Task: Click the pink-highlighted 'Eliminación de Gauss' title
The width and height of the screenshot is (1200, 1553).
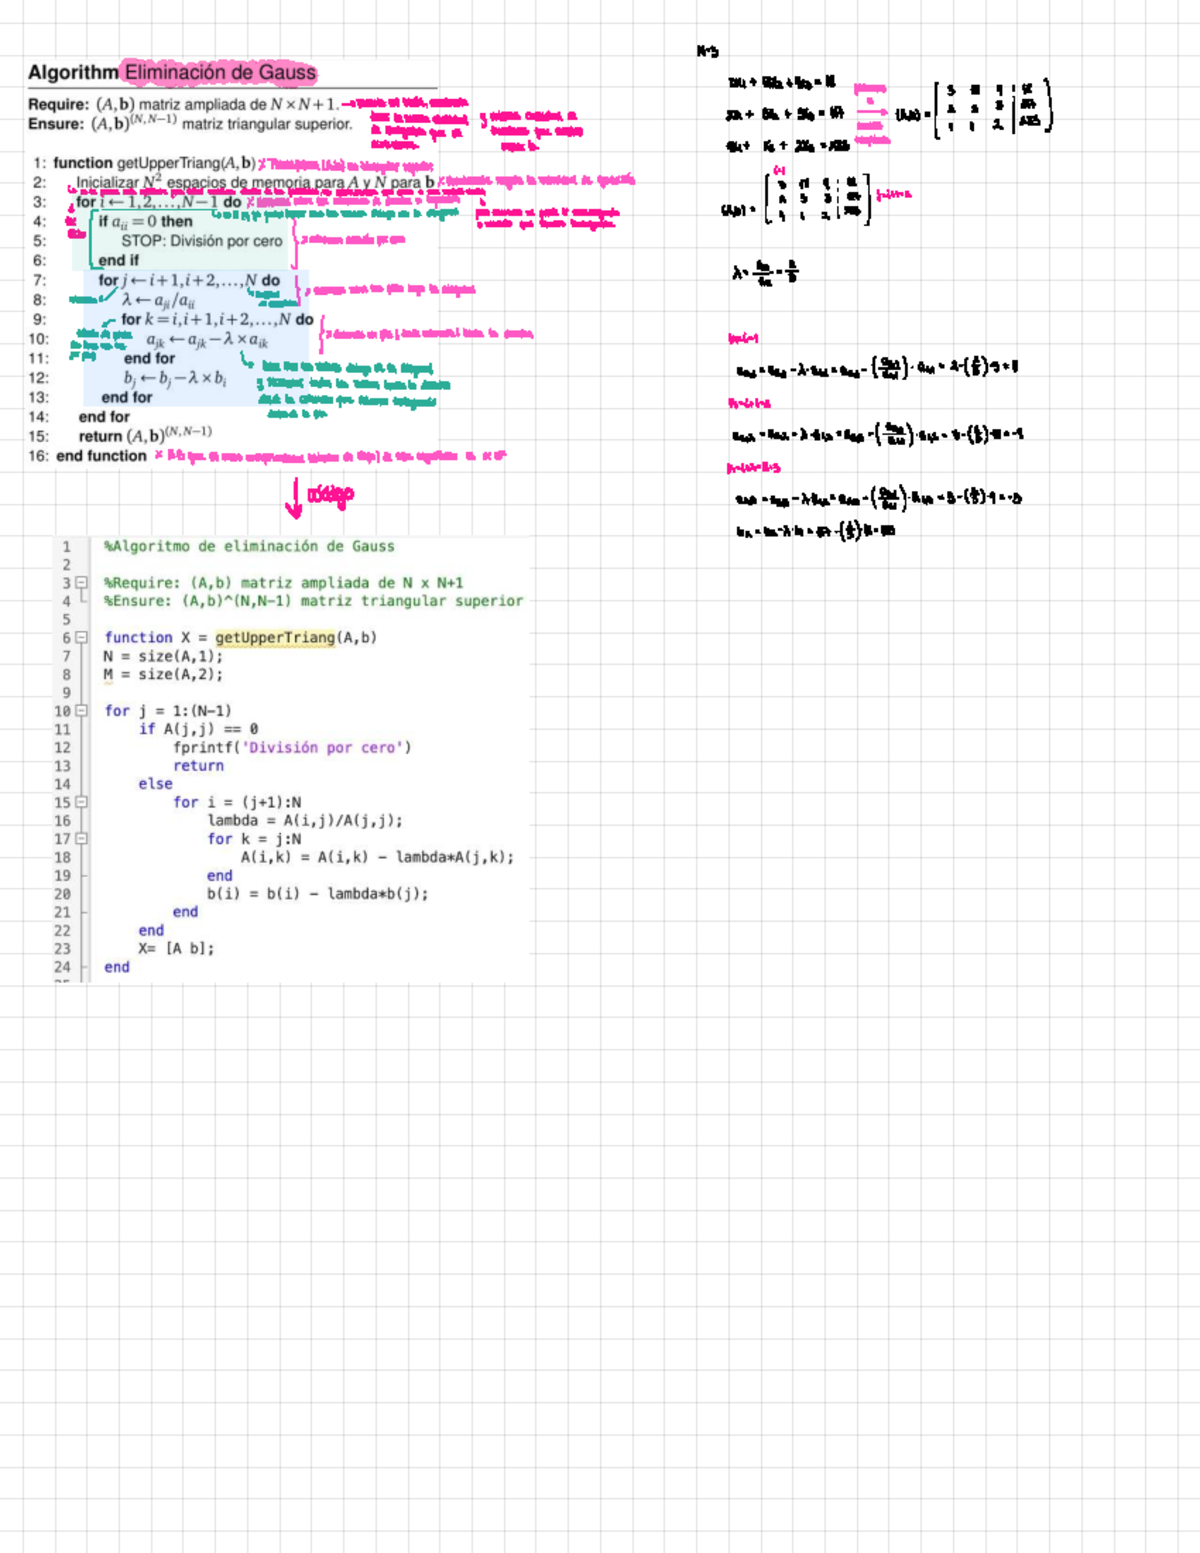Action: coord(220,72)
